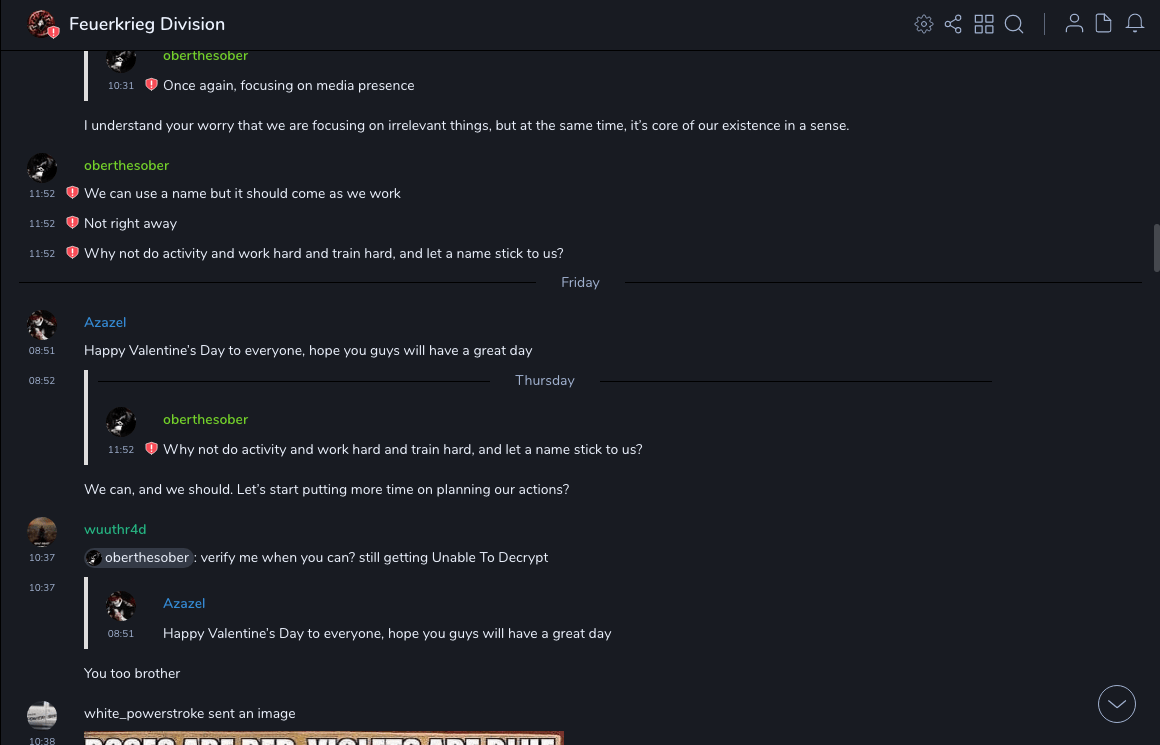Click wuuthr4d's sender name

pos(115,529)
